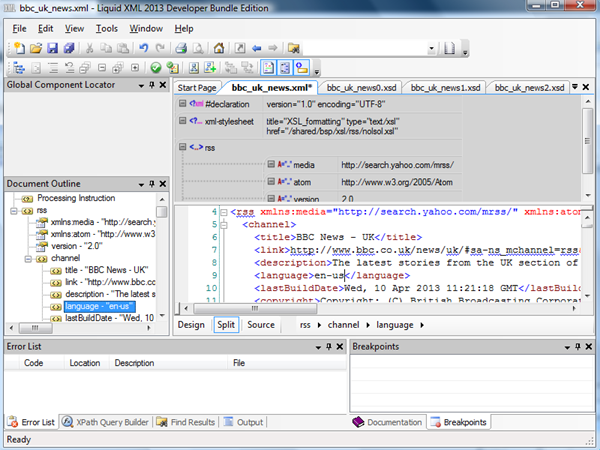The height and width of the screenshot is (450, 600).
Task: Click the undo-indent toolbar icon
Action: 69,68
